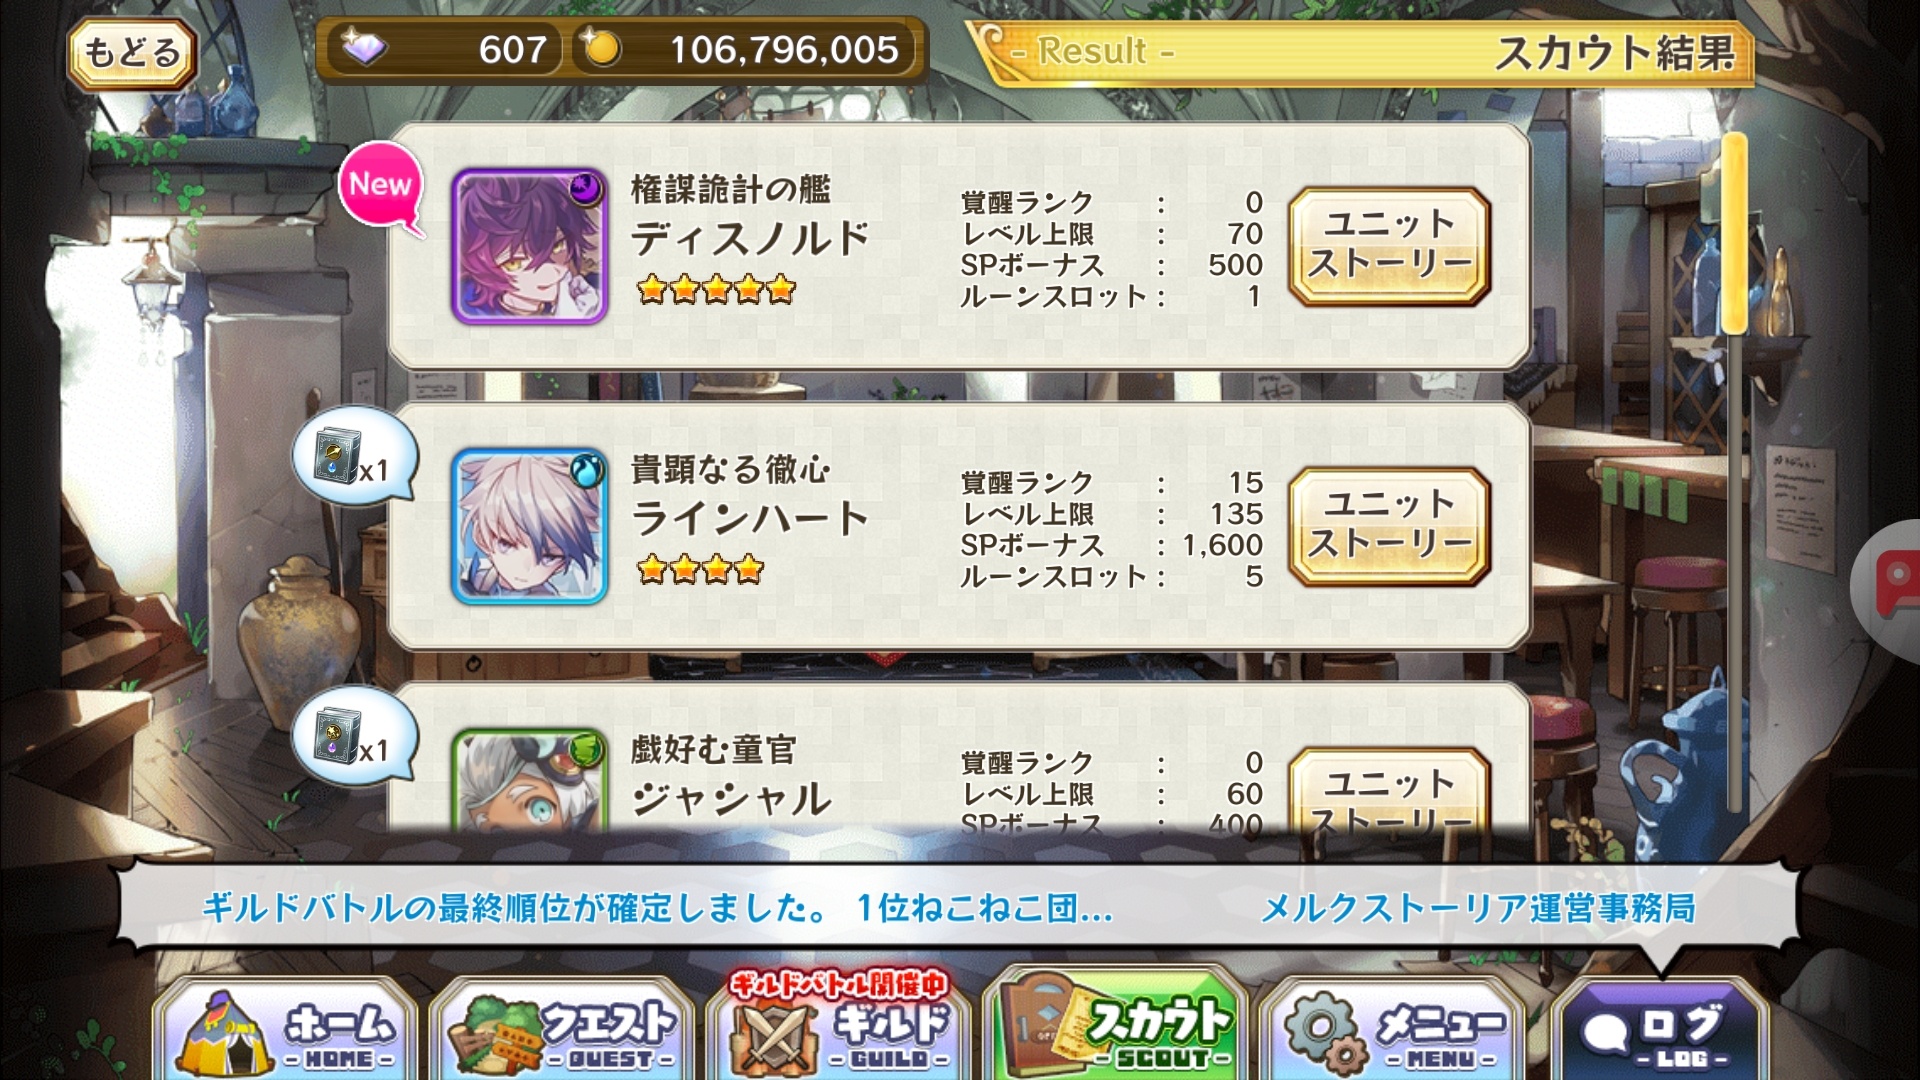Switch to スカウト Scout tab
This screenshot has width=1920, height=1080.
1116,1026
